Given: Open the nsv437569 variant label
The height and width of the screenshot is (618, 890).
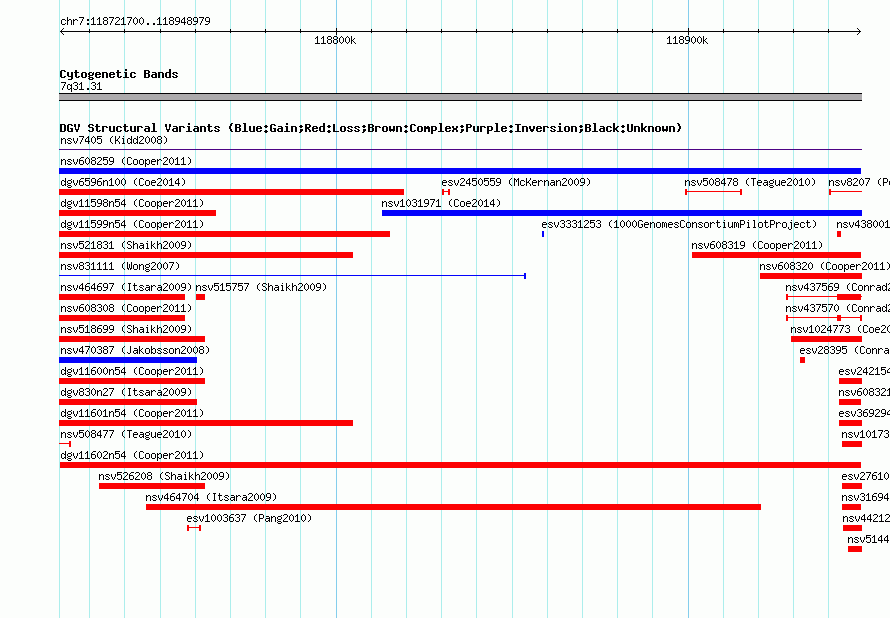Looking at the screenshot, I should [838, 287].
